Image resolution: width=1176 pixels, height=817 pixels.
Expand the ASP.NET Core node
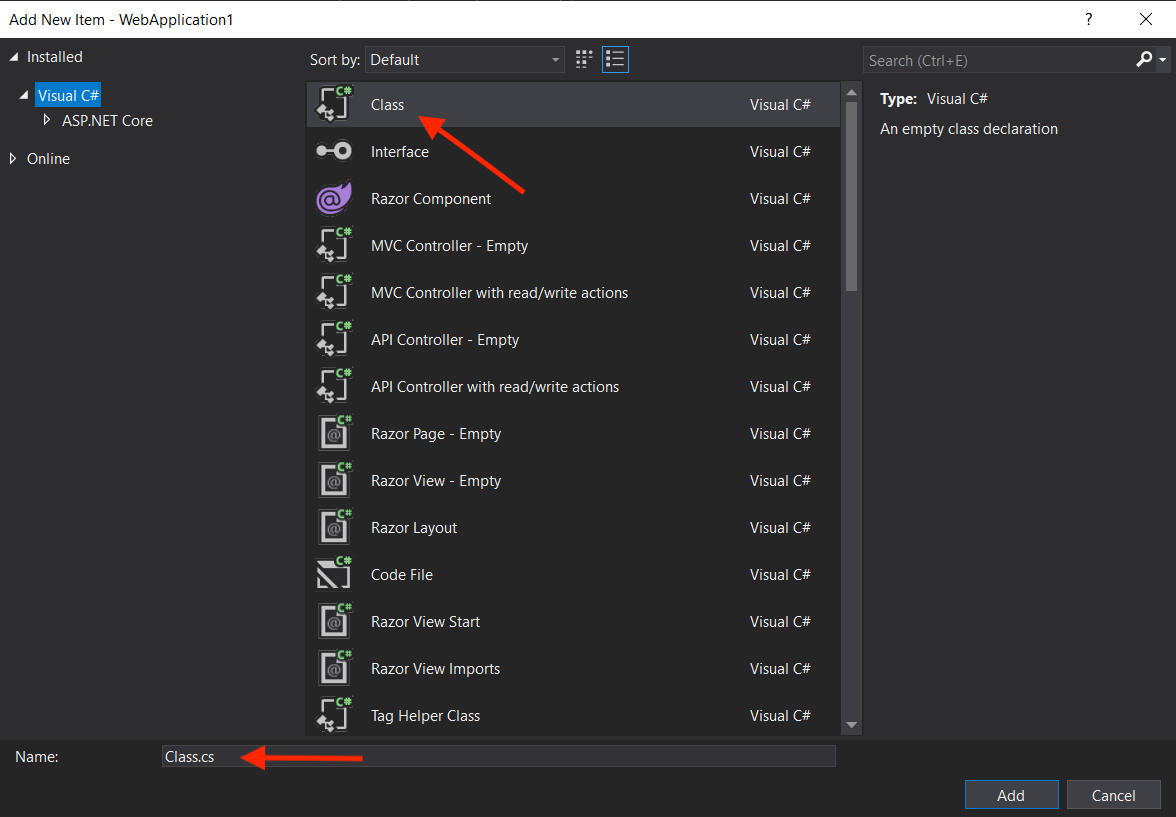45,120
